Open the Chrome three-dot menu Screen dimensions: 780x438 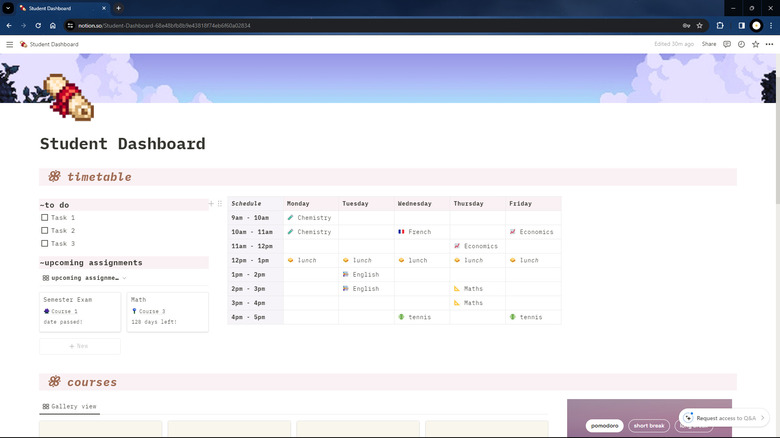pyautogui.click(x=771, y=25)
